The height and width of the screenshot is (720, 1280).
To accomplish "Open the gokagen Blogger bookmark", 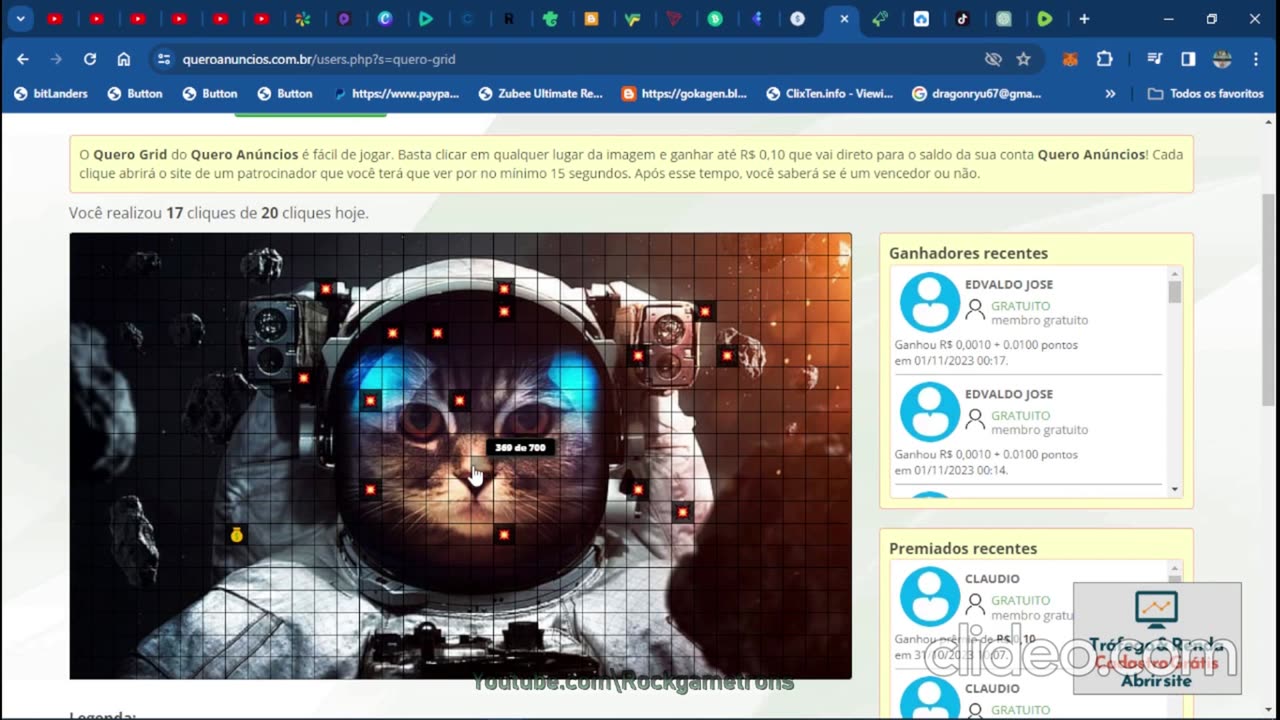I will [x=684, y=93].
